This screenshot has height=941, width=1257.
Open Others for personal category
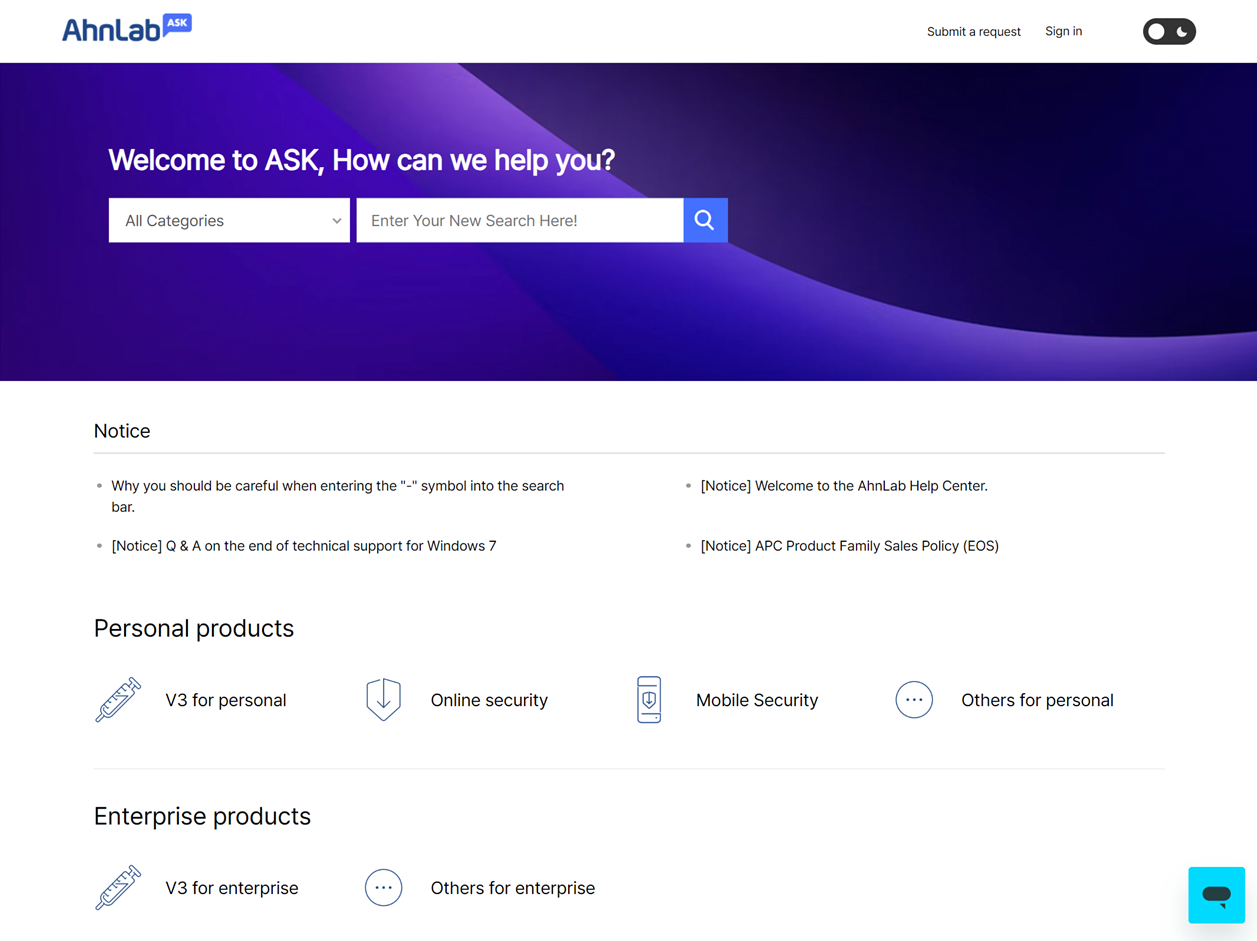pyautogui.click(x=1037, y=700)
